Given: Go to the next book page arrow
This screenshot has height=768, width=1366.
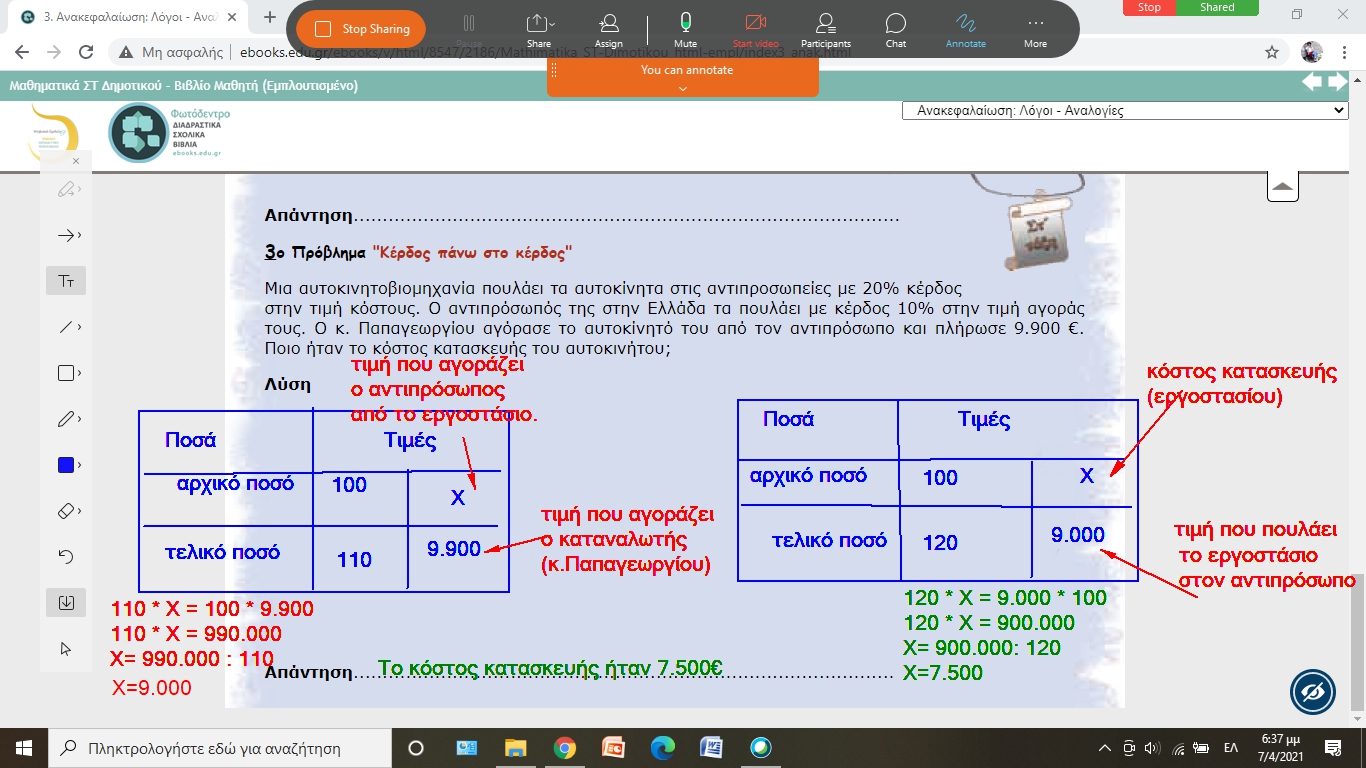Looking at the screenshot, I should [1338, 83].
